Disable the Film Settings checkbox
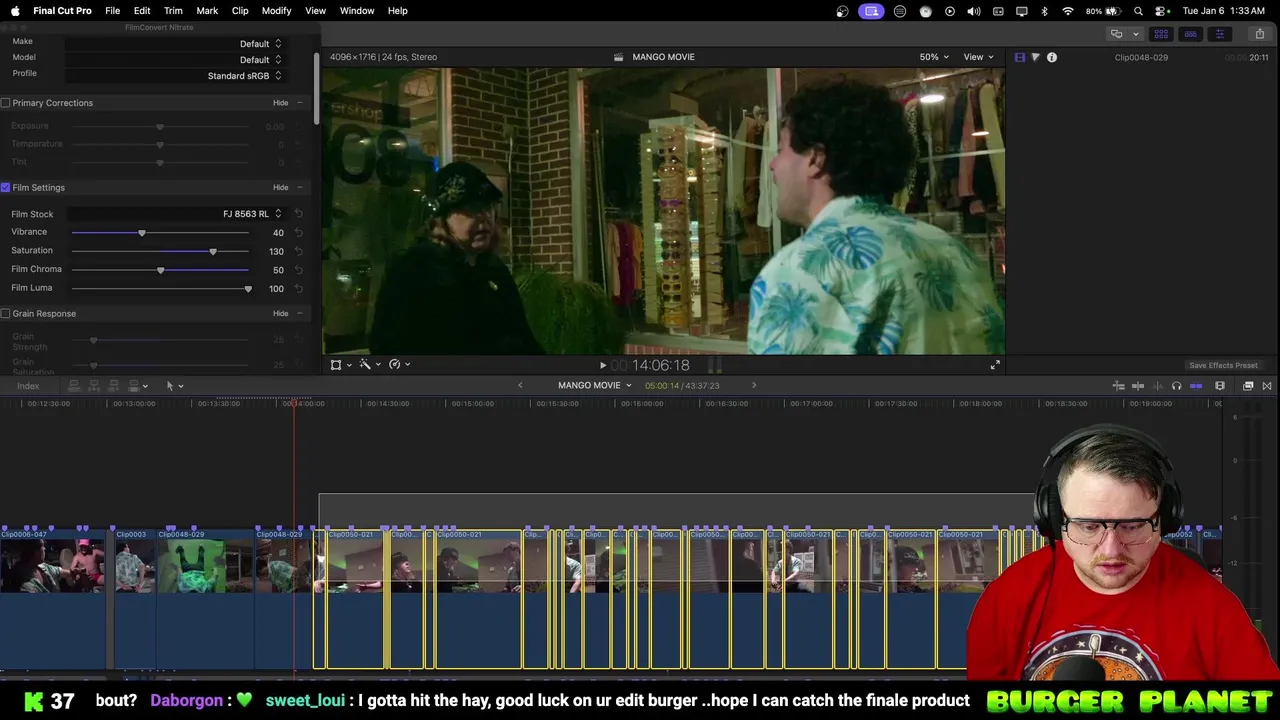 tap(6, 188)
